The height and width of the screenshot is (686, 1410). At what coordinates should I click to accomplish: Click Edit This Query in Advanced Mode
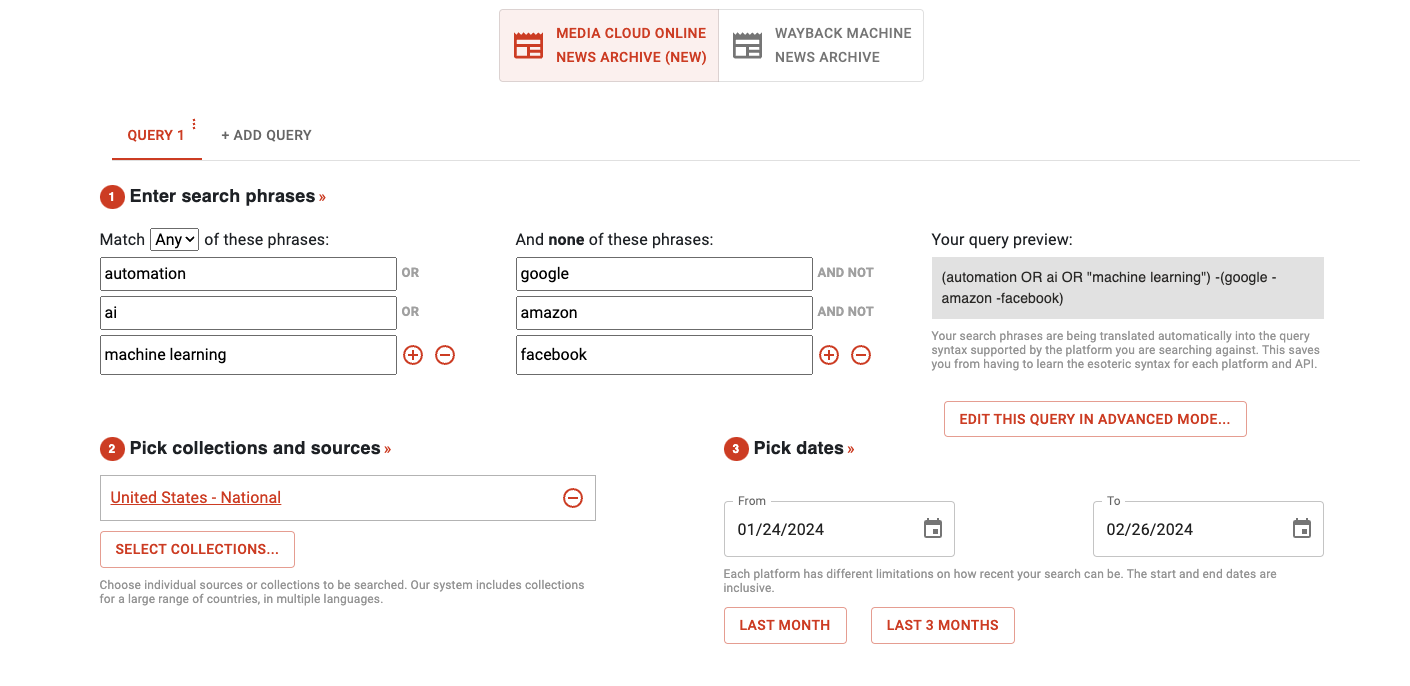(x=1094, y=419)
